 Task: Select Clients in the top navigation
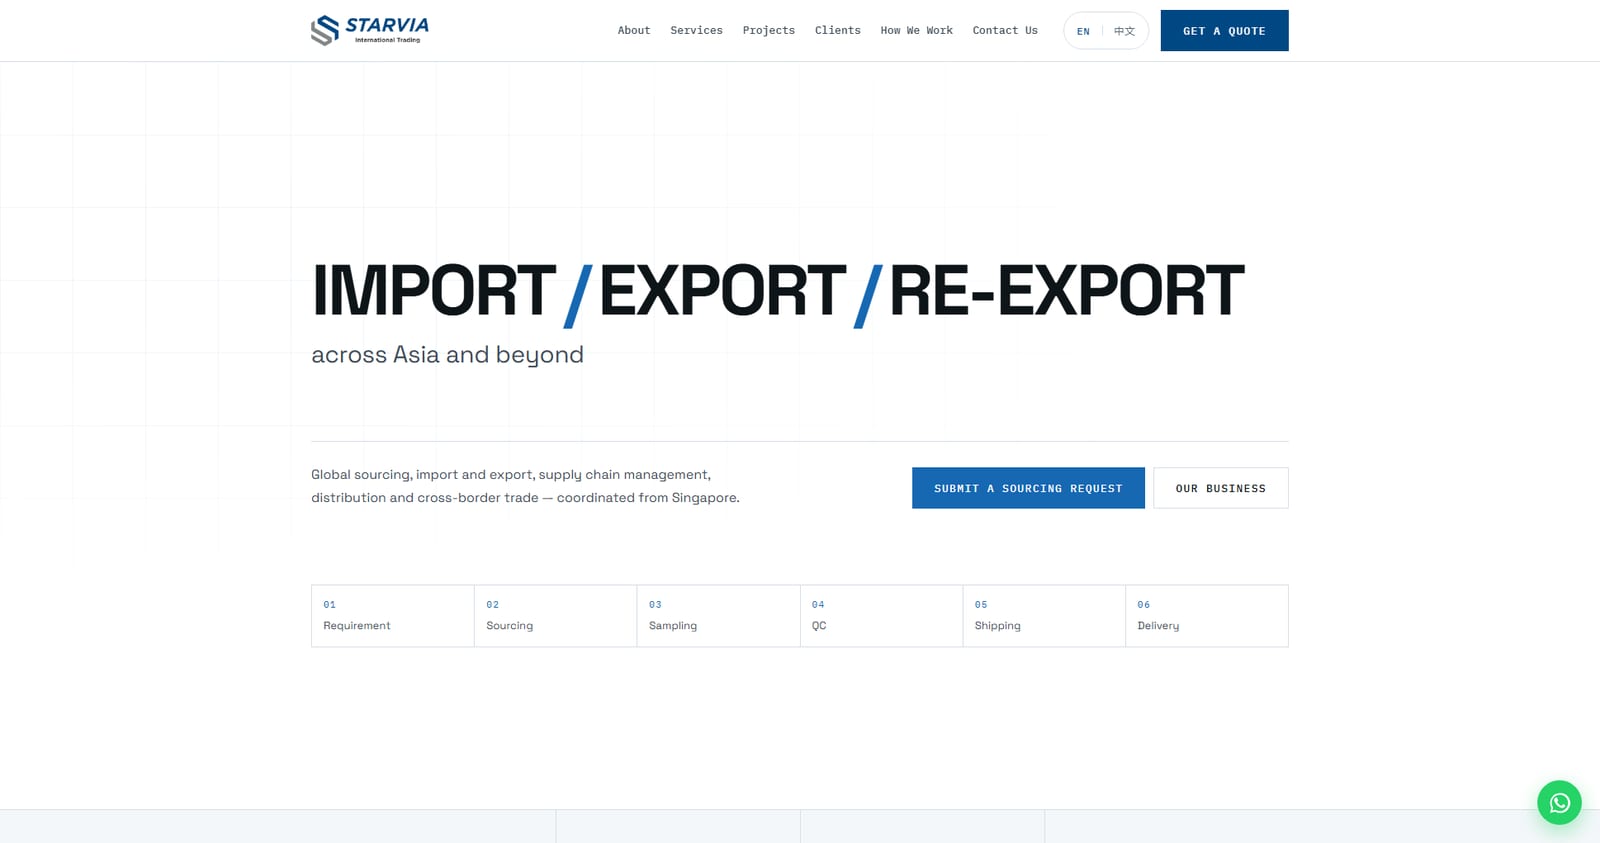click(x=837, y=30)
